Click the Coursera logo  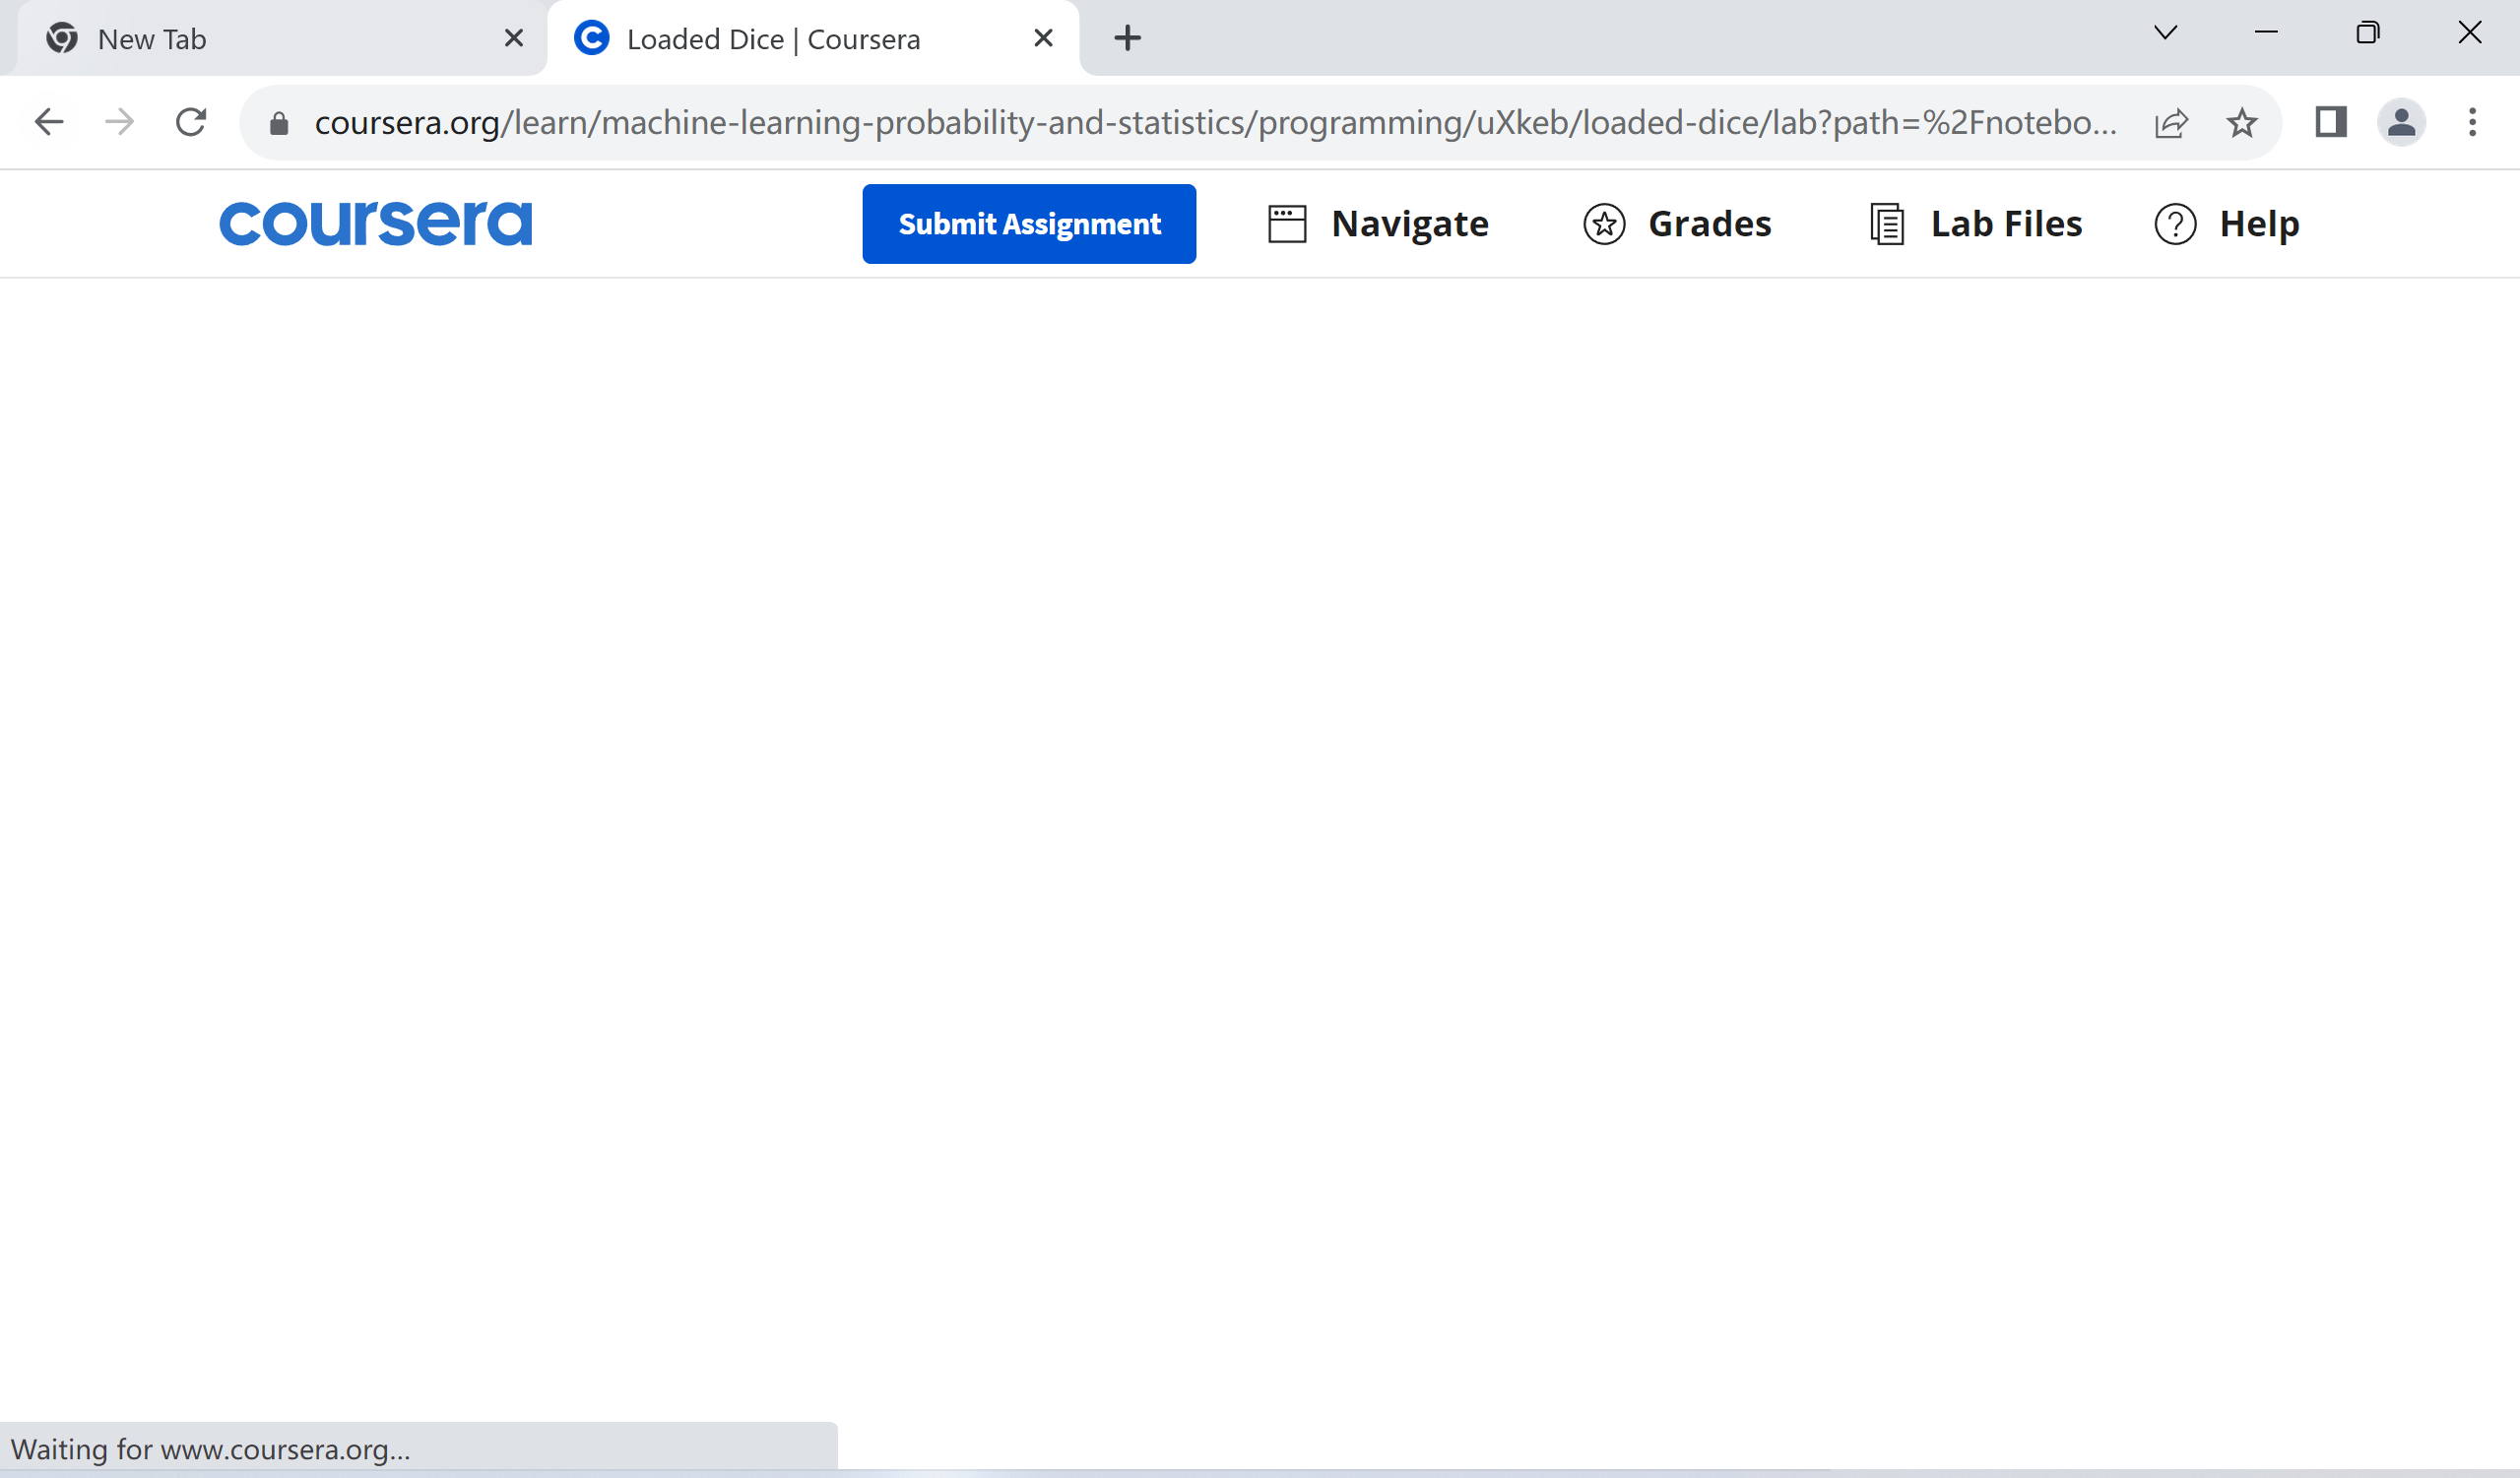(x=375, y=222)
